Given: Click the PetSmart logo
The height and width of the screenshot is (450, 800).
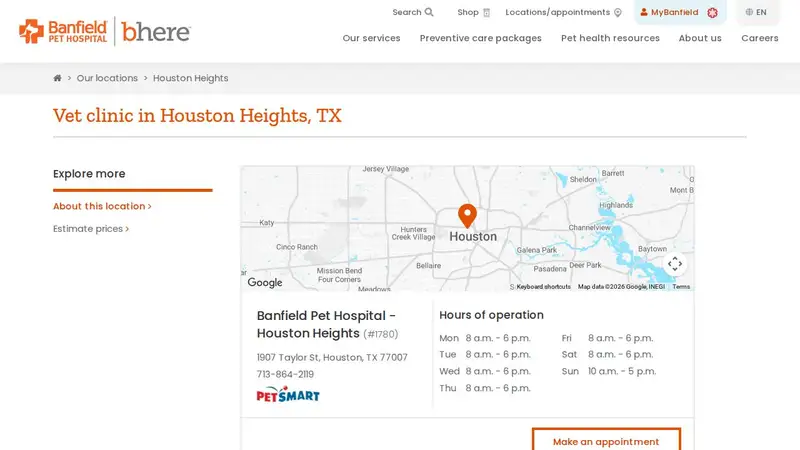Looking at the screenshot, I should pos(288,394).
